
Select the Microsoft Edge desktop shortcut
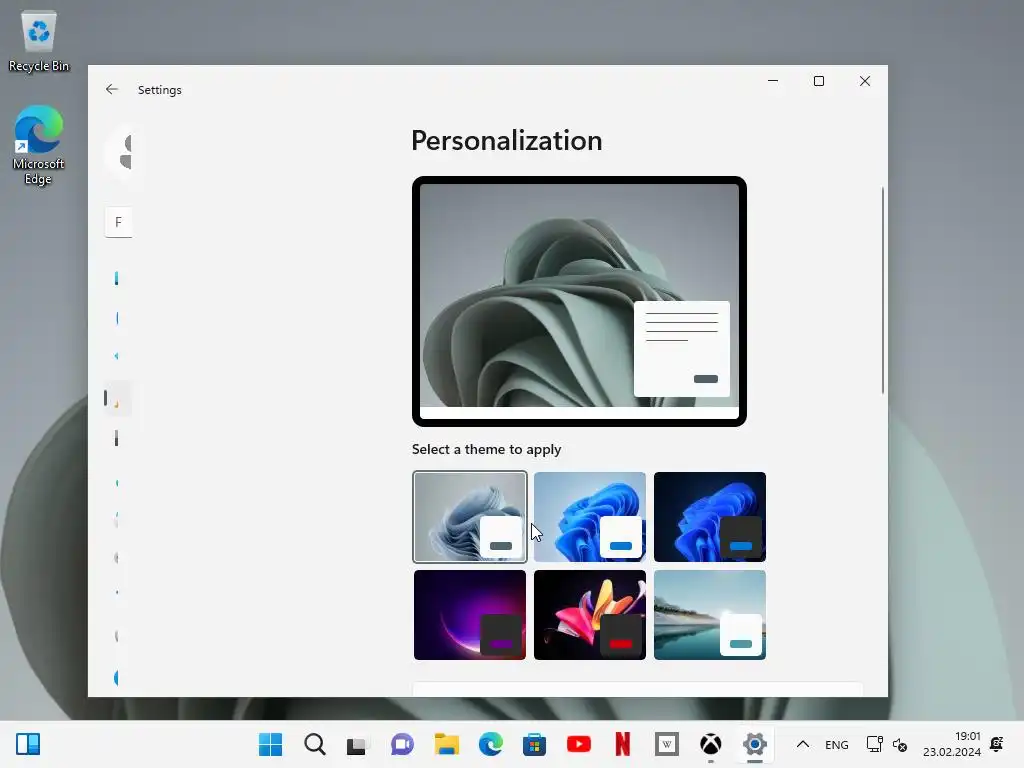coord(39,145)
